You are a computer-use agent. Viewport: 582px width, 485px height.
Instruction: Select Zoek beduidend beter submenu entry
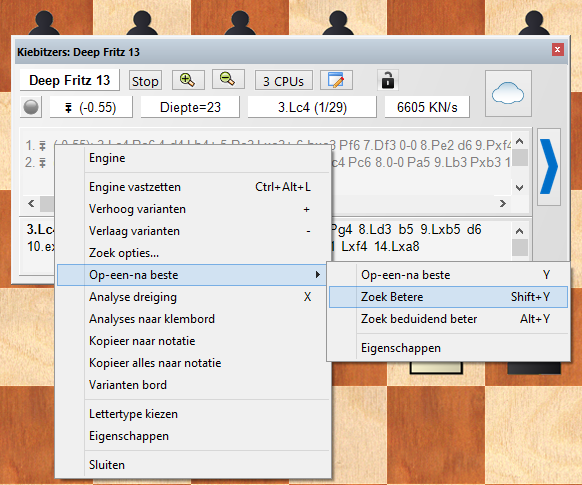coord(448,319)
